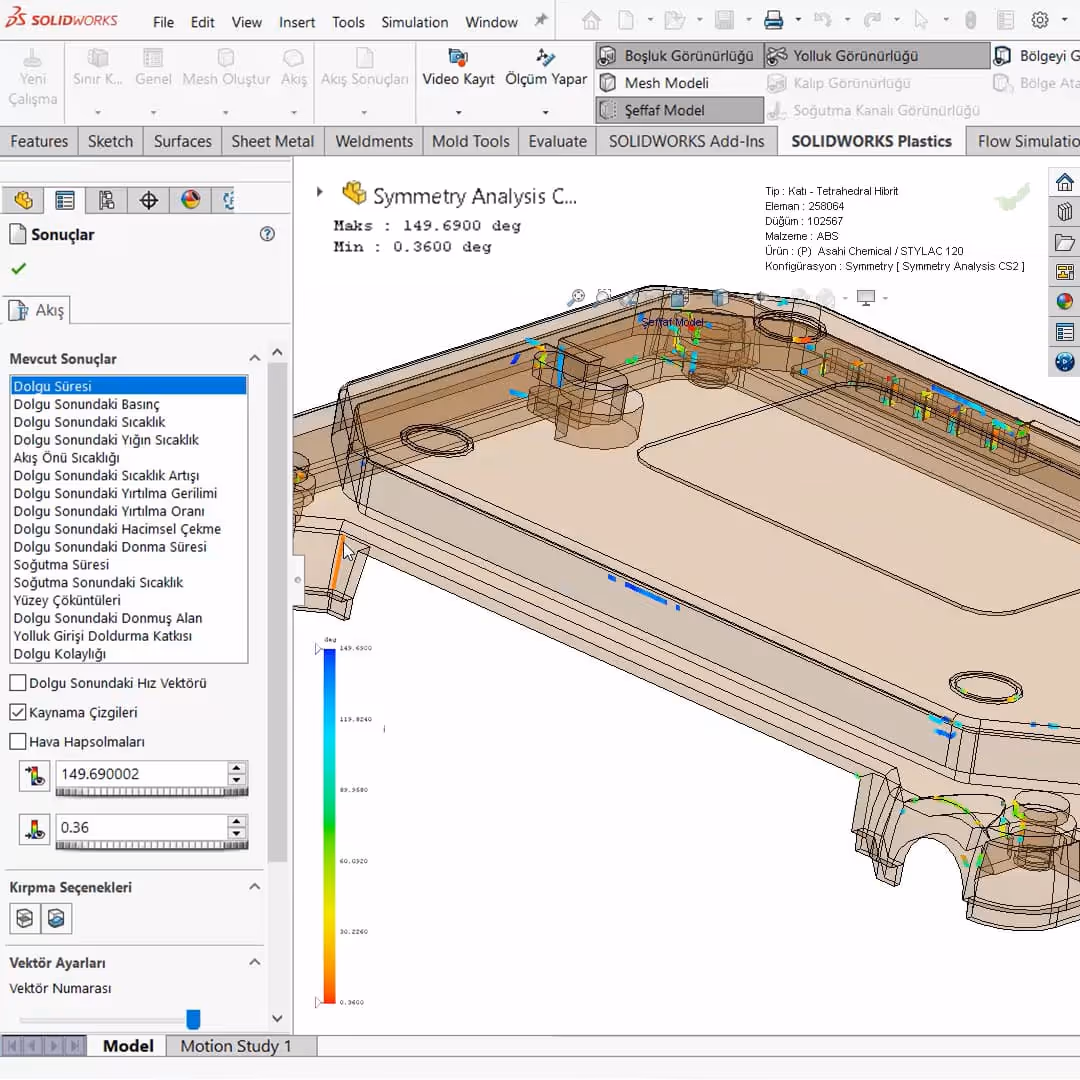Switch to the PropertyManager list icon tab

tap(65, 200)
